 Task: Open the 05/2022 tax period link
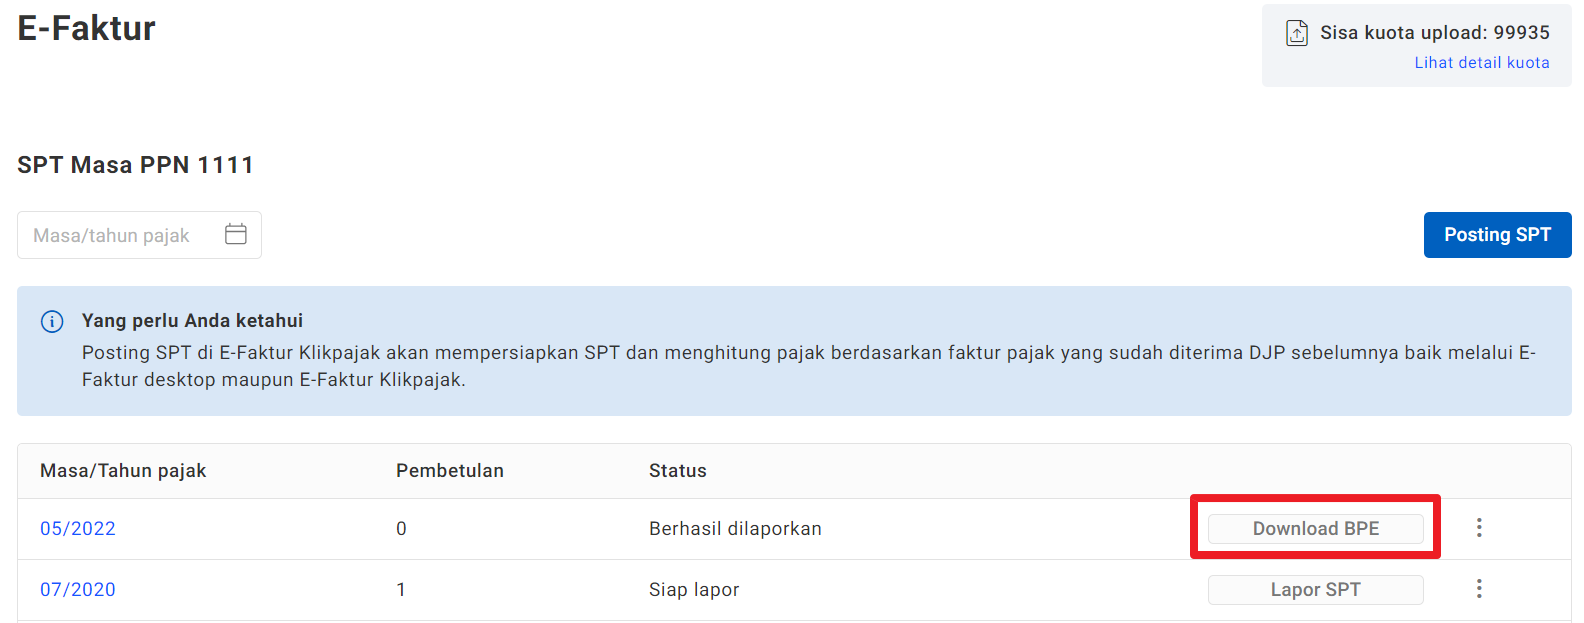click(78, 529)
